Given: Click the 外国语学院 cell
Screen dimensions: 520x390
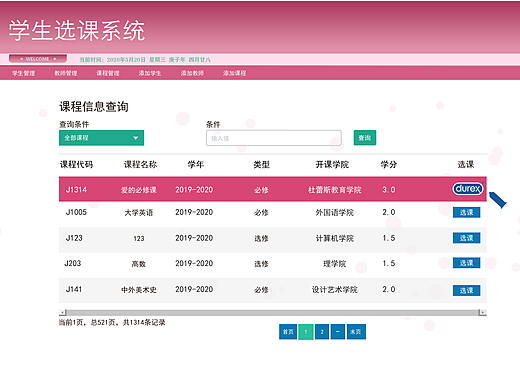Looking at the screenshot, I should pos(335,213).
